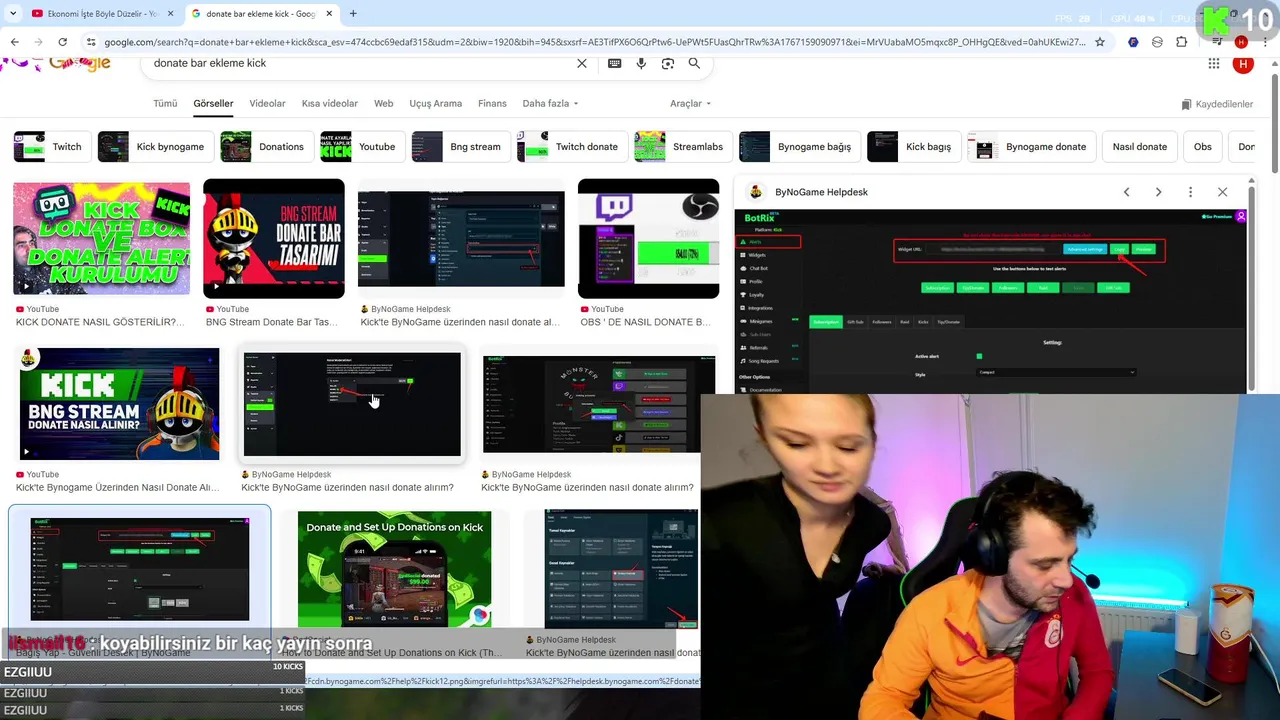This screenshot has height=720, width=1280.
Task: Filter images by 'Nasıl donate' chip
Action: [1140, 146]
